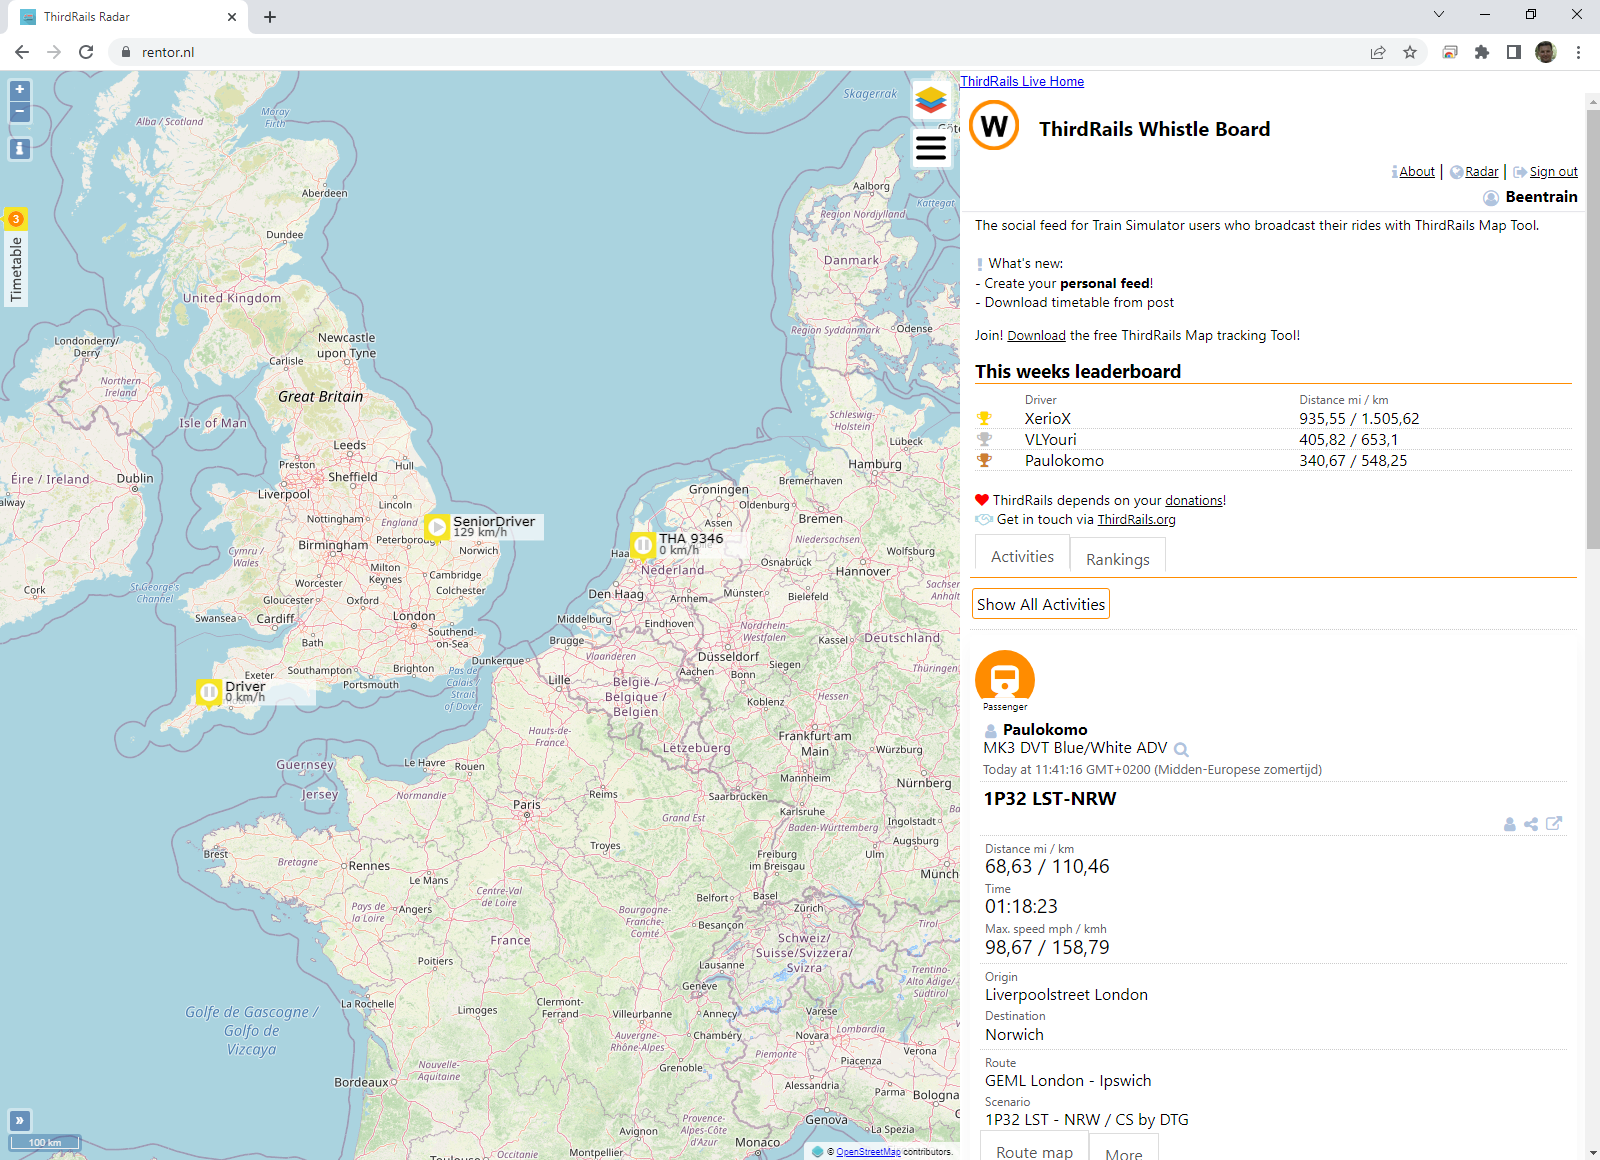Screen dimensions: 1600x1160
Task: Sign out of ThirdRails
Action: (x=1553, y=172)
